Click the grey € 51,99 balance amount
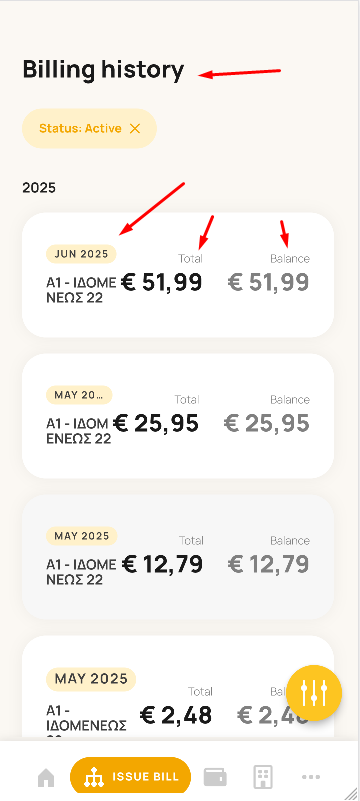This screenshot has height=801, width=360. (x=268, y=282)
